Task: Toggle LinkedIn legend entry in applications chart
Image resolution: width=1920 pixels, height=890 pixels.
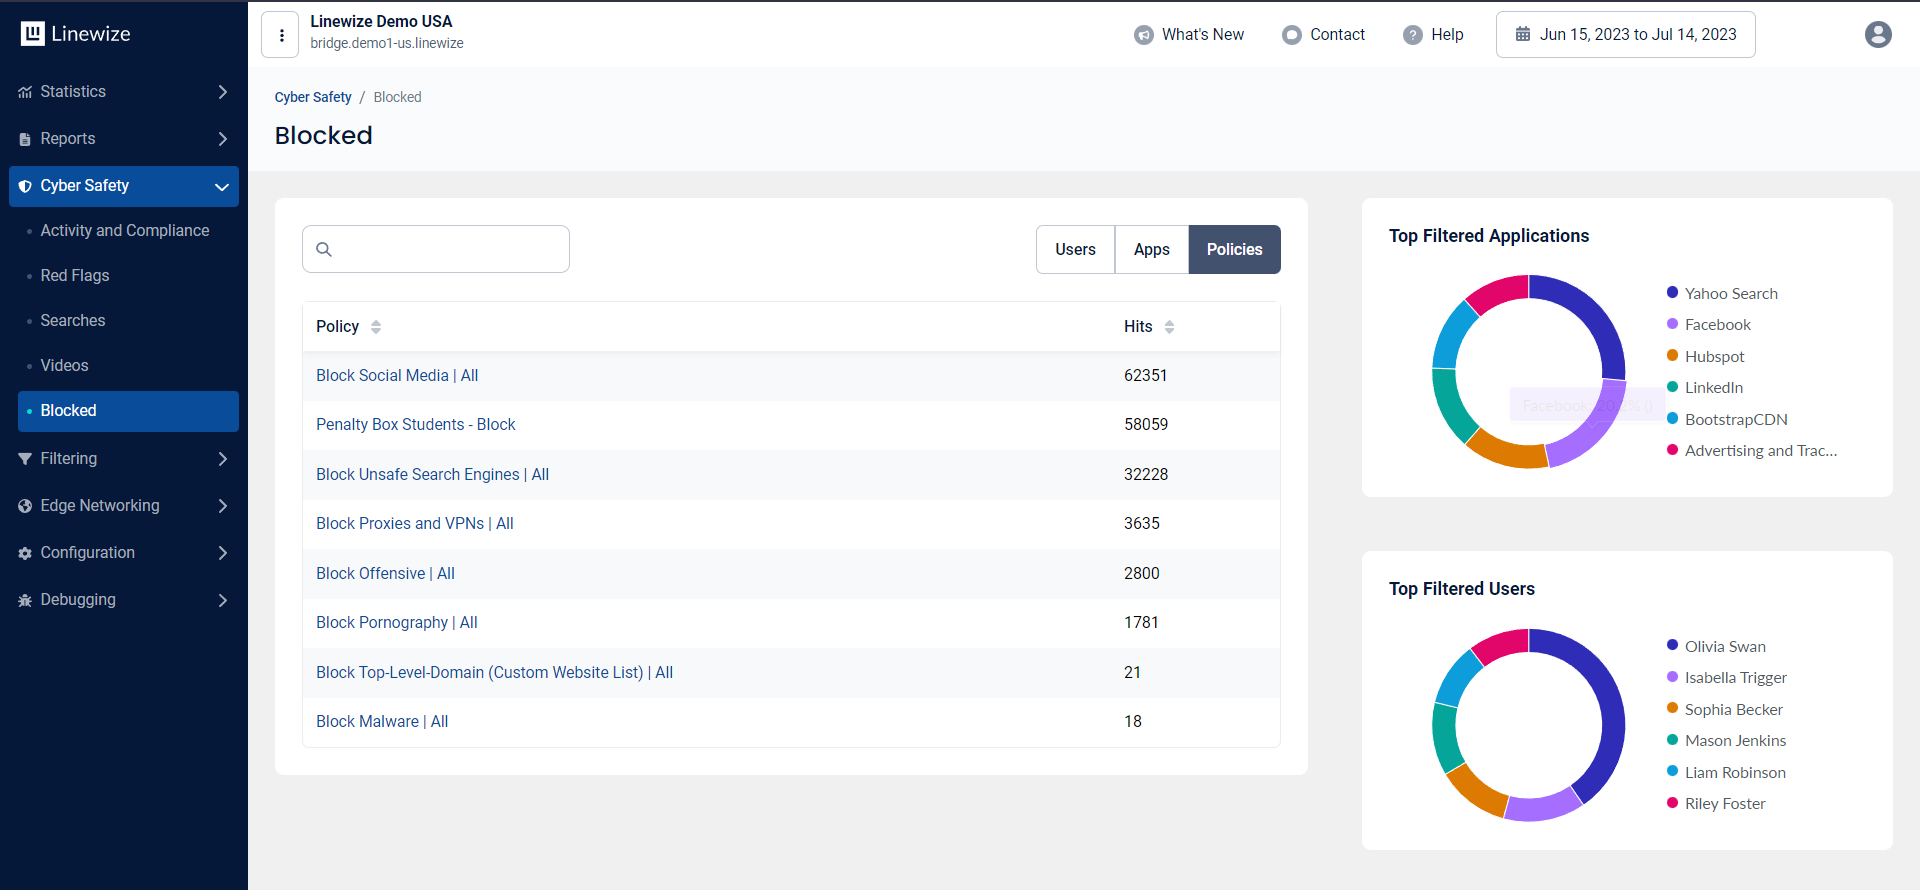Action: (1713, 388)
